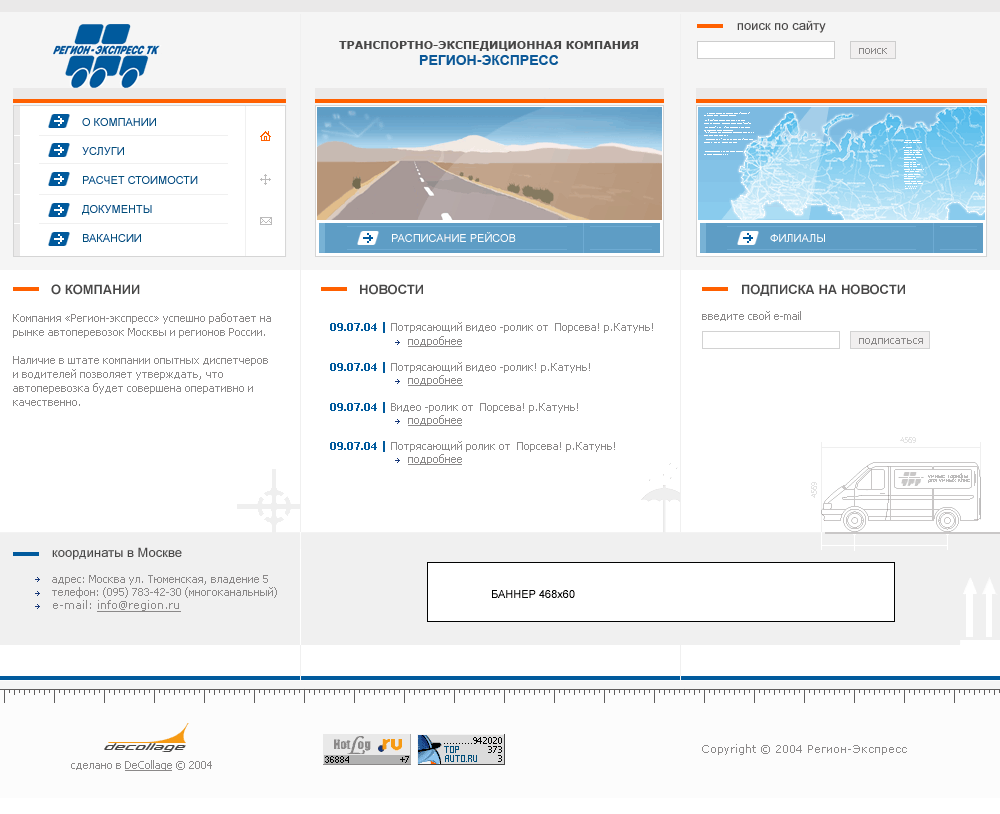The height and width of the screenshot is (814, 1000).
Task: Click подробнее under Потрясающий видео-ролик! р.Катунь
Action: coord(434,380)
